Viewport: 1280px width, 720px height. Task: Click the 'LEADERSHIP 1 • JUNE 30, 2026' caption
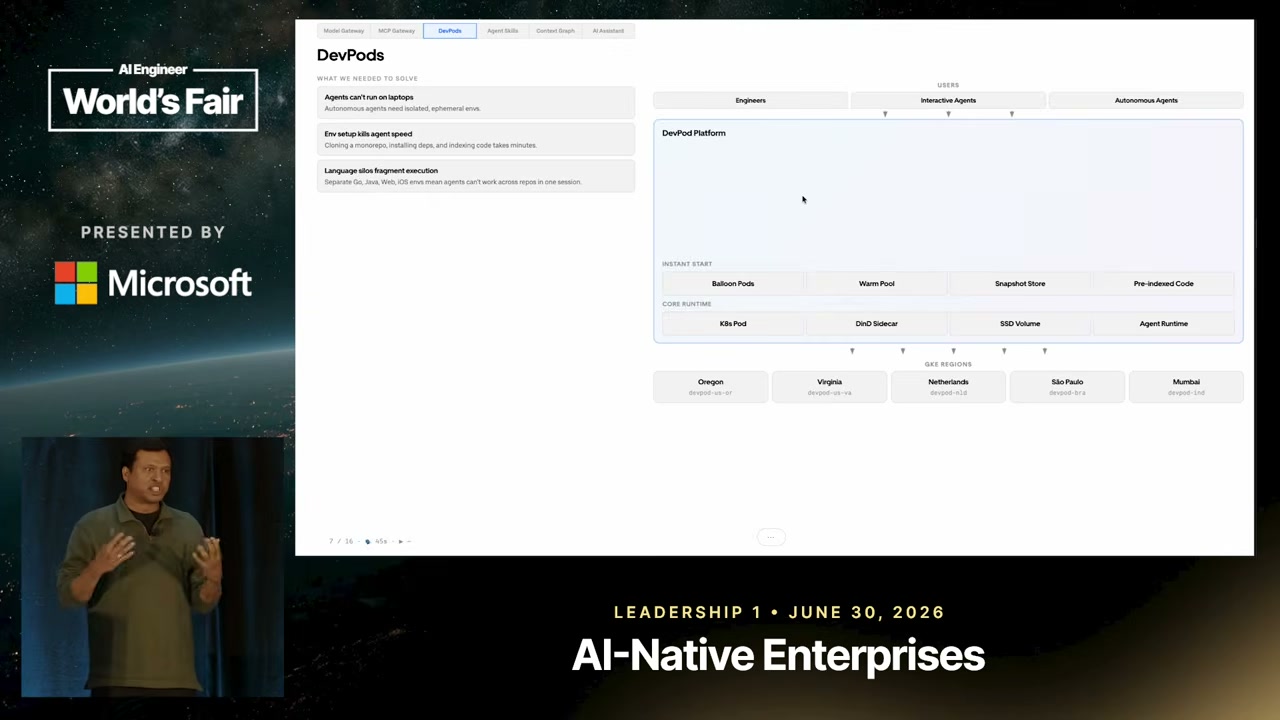pos(779,612)
